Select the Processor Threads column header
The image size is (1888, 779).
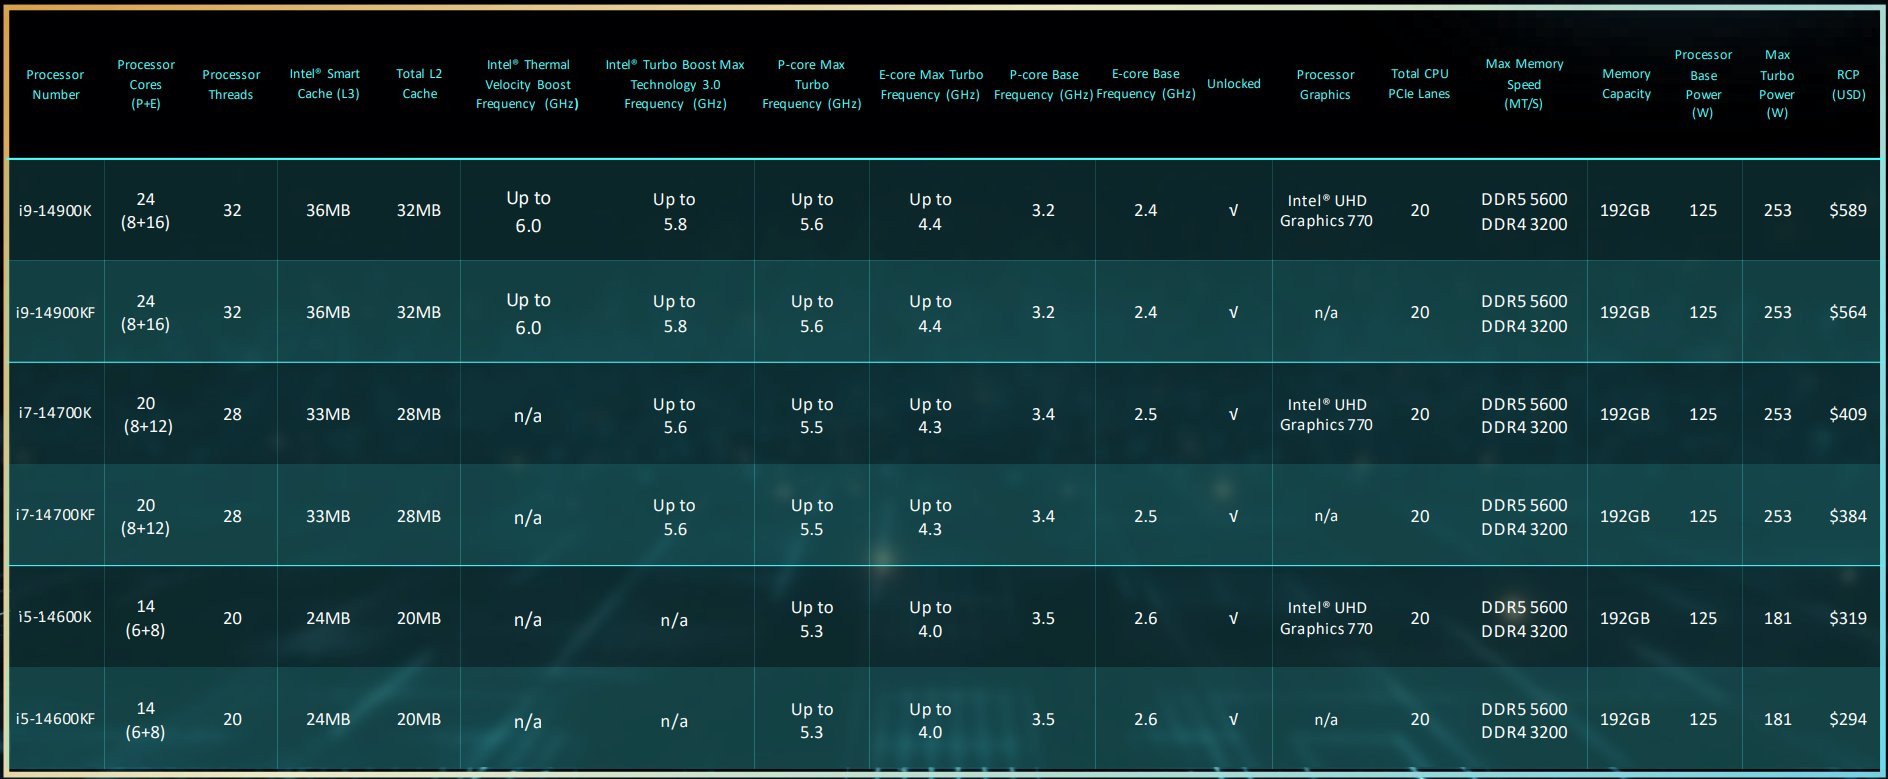click(x=231, y=84)
